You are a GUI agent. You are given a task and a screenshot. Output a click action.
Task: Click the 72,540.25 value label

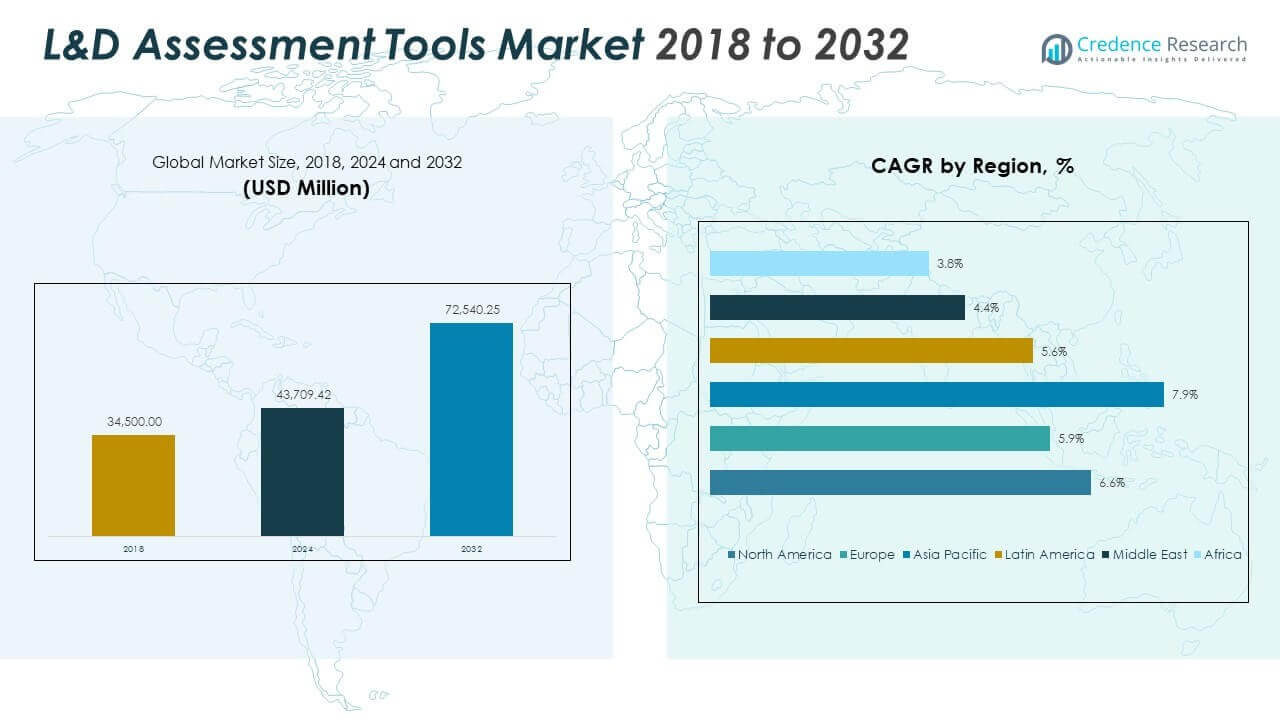tap(471, 311)
